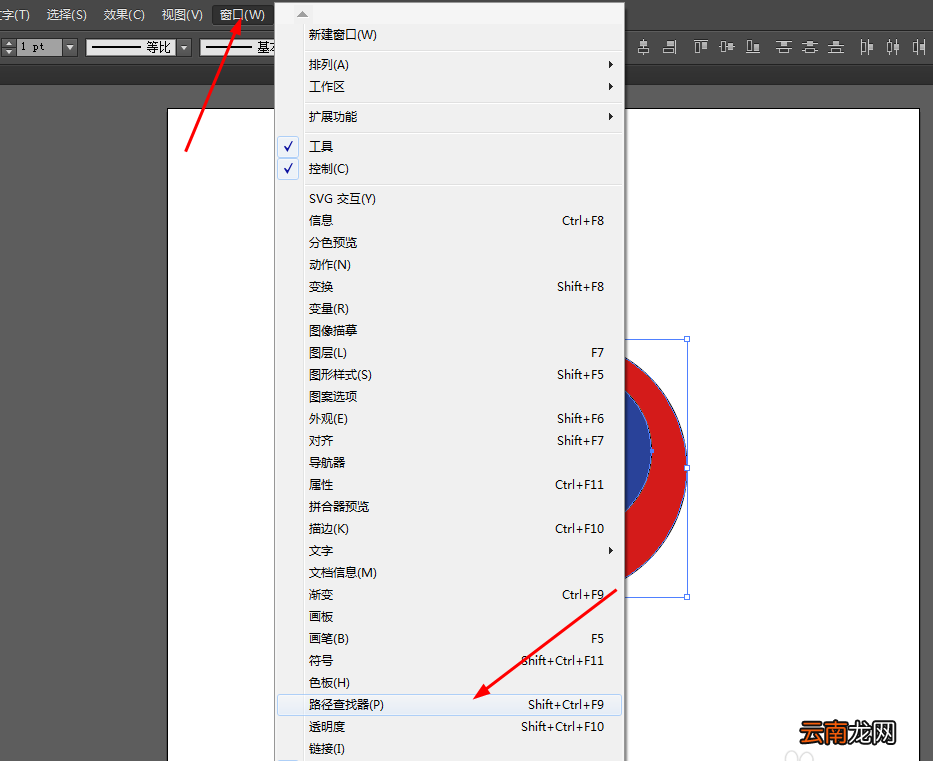Open the 窗口(W) menu
The width and height of the screenshot is (933, 761).
point(242,15)
